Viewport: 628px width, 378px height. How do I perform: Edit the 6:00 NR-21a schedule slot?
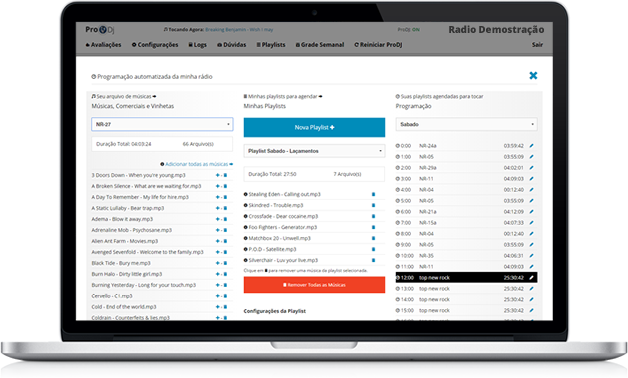tap(531, 212)
